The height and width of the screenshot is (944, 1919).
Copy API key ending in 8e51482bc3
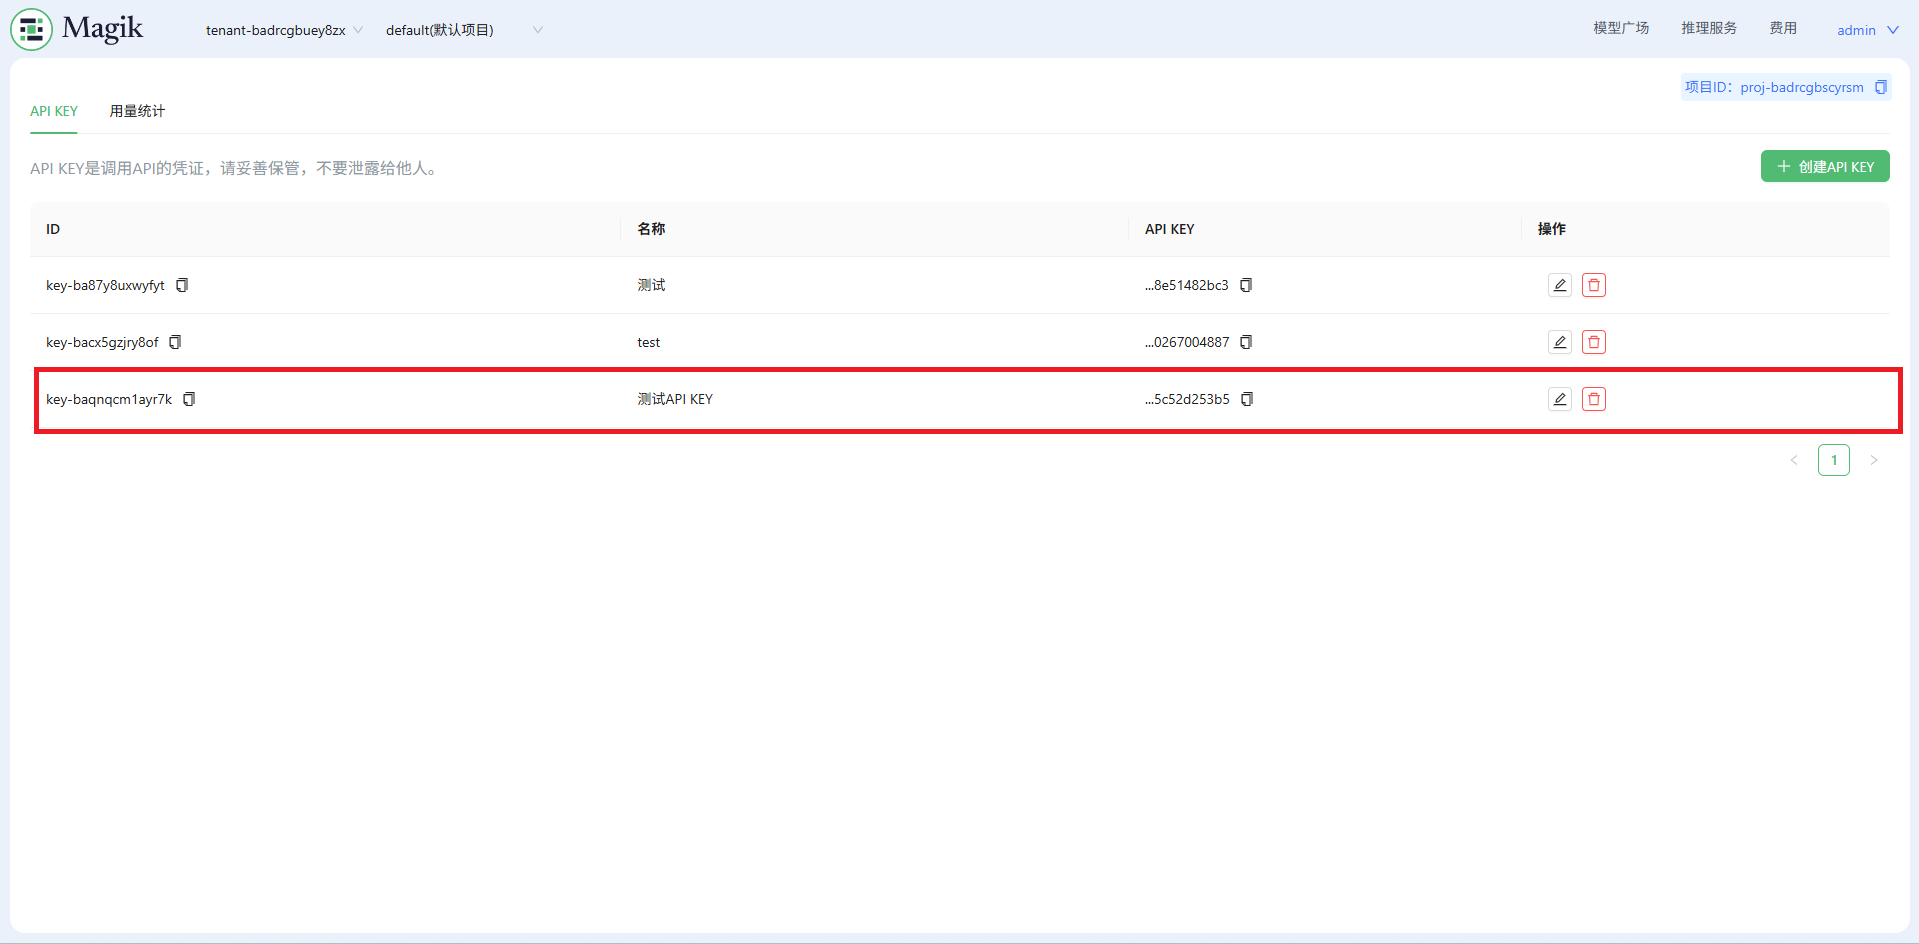1246,285
